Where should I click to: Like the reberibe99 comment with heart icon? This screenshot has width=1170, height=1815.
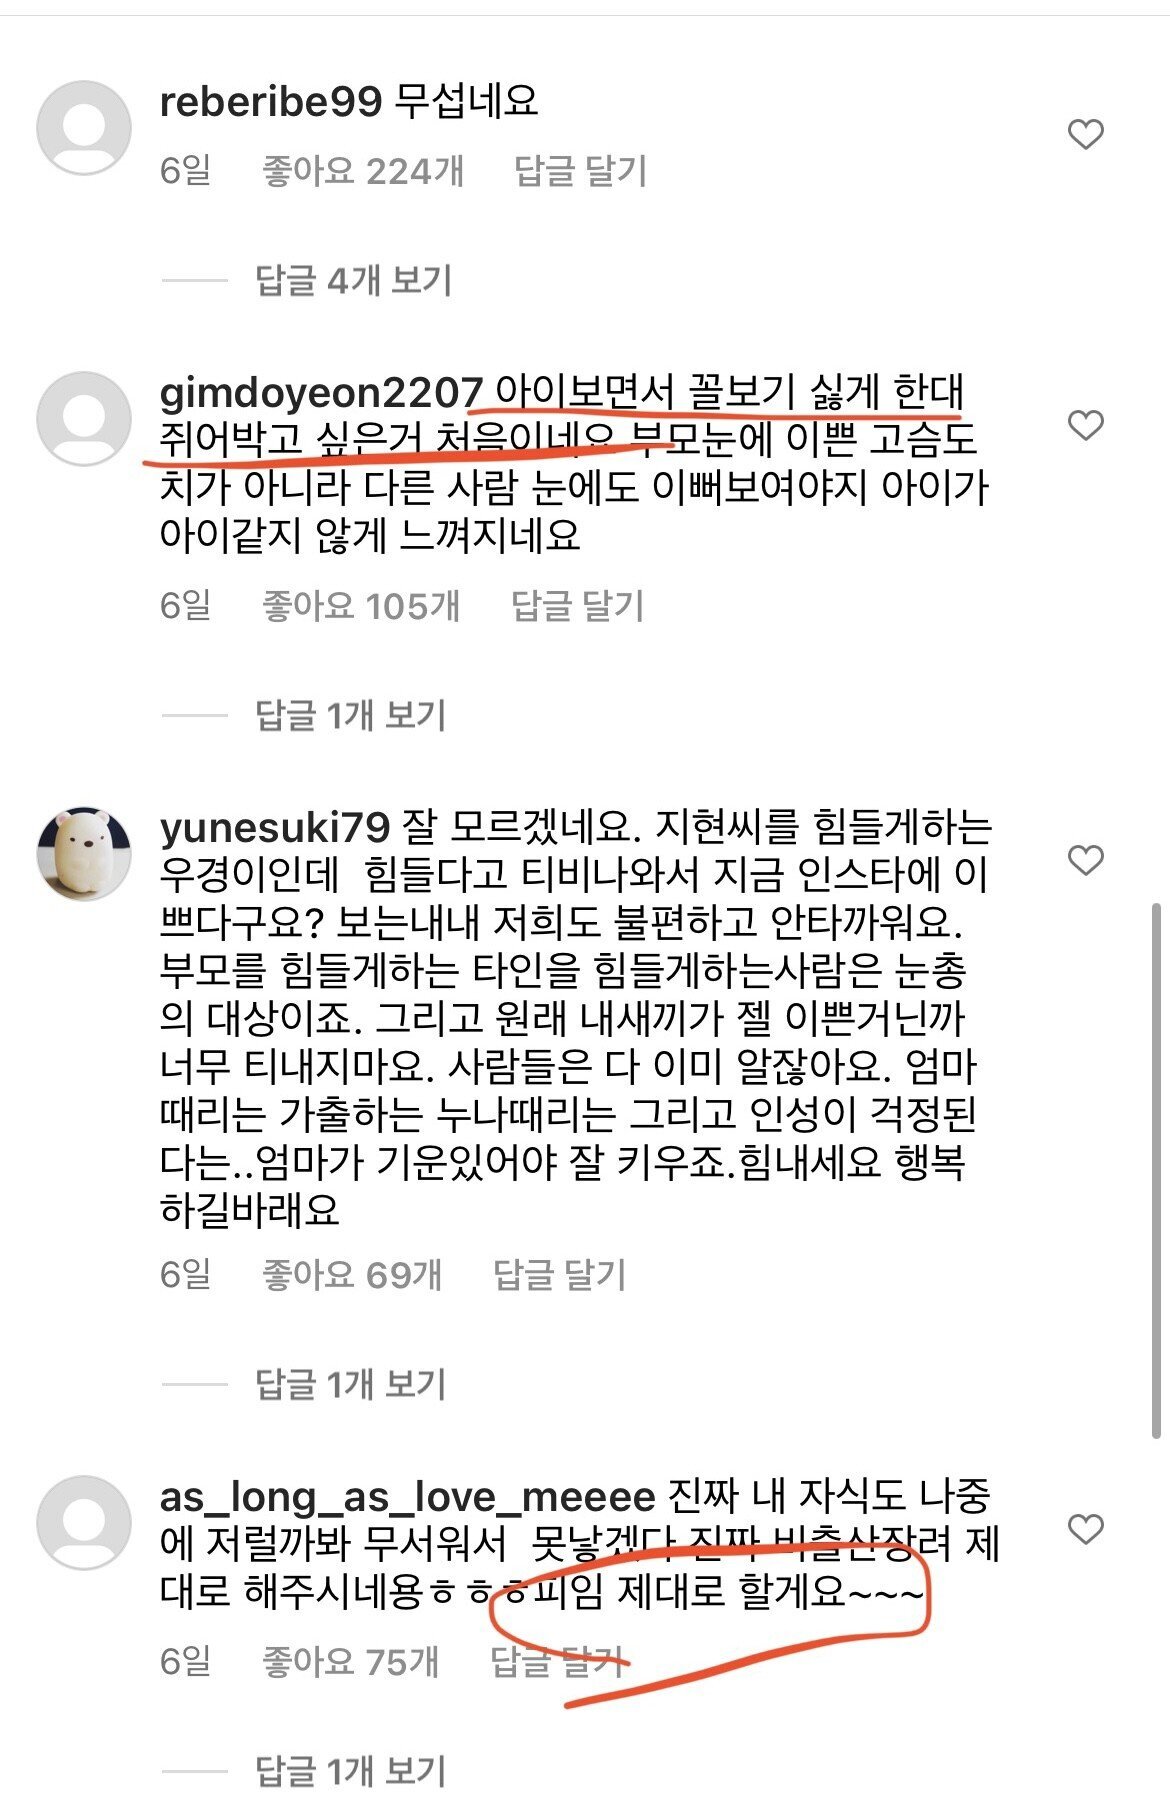coord(1085,134)
